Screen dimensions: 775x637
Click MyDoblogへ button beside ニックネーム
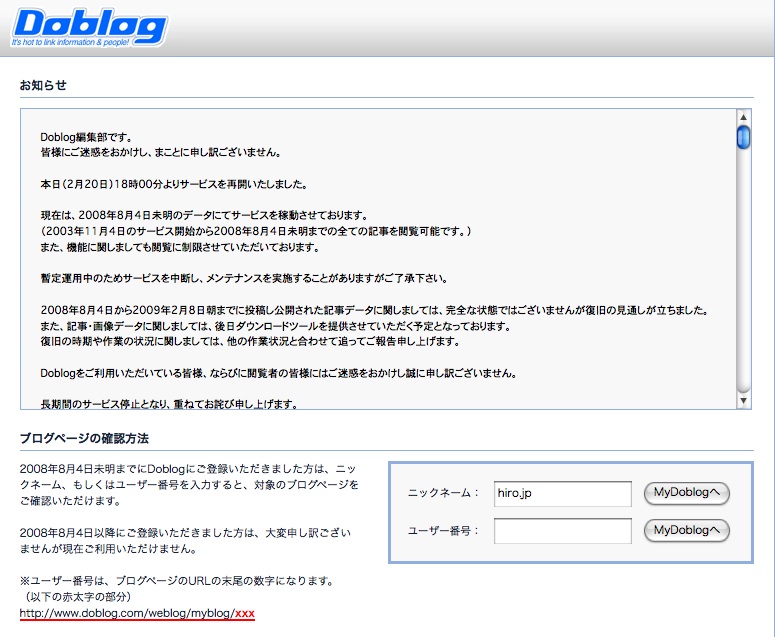click(687, 493)
